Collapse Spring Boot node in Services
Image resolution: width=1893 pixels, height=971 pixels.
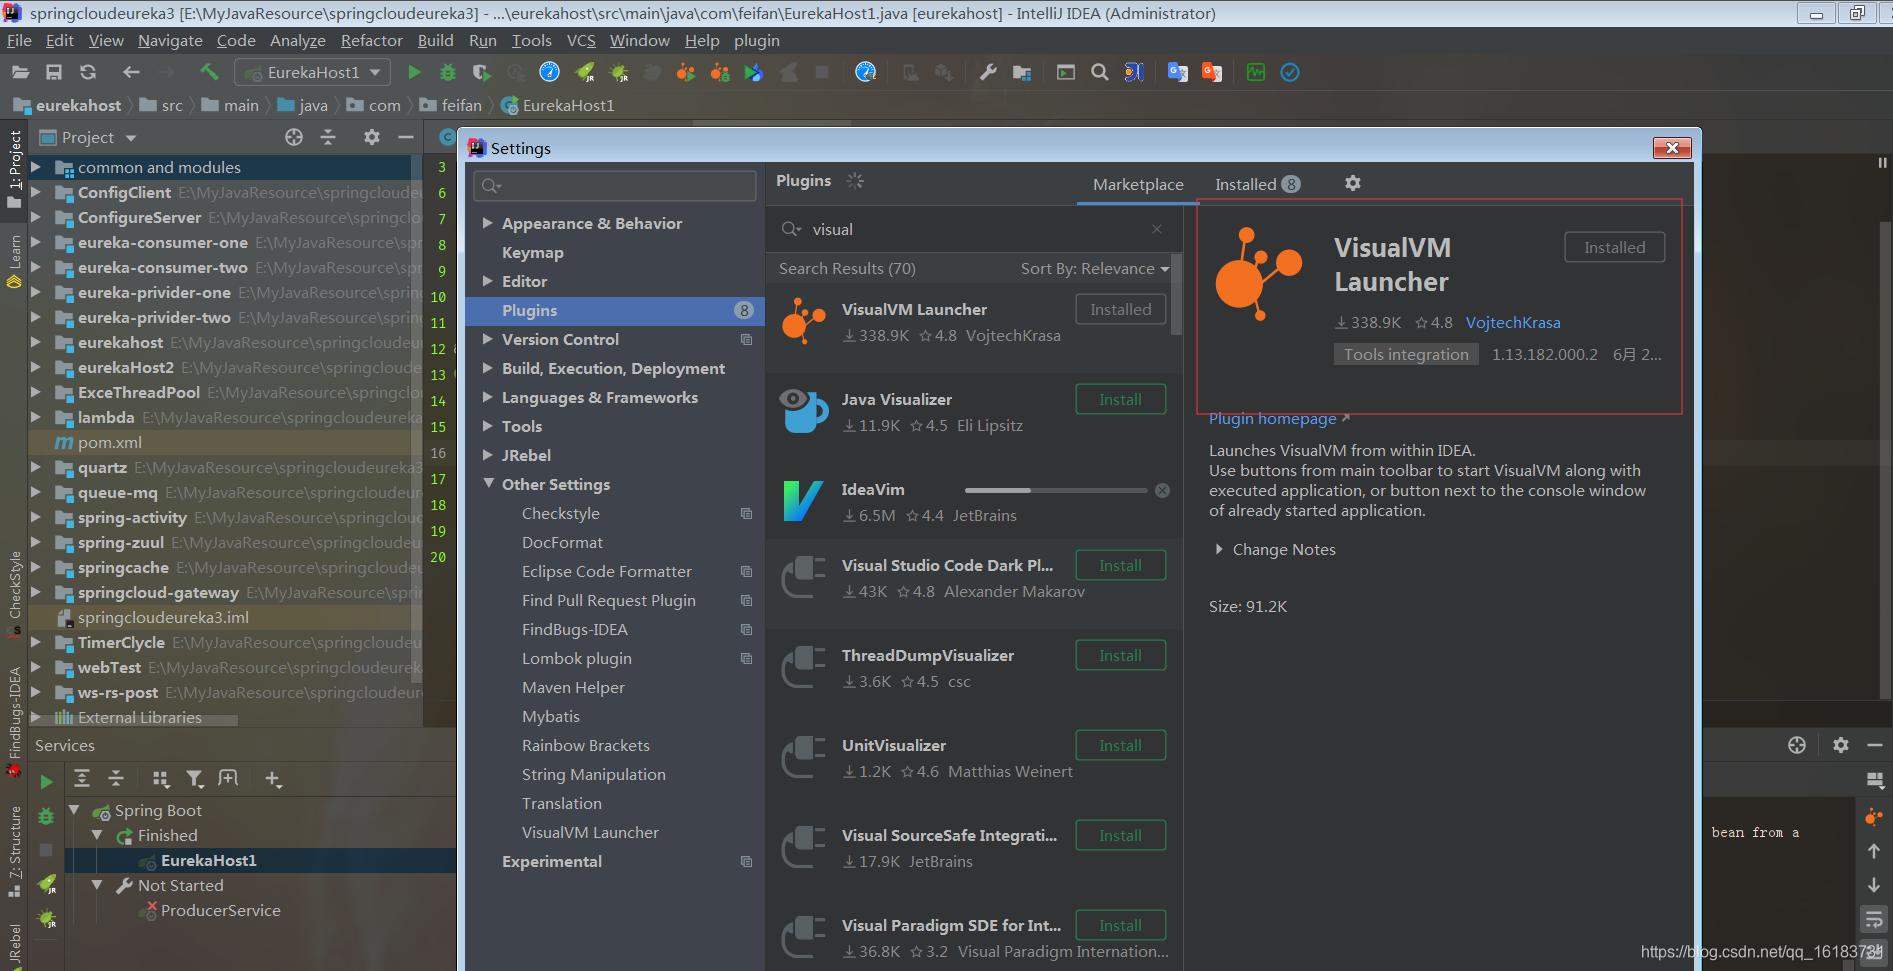74,810
